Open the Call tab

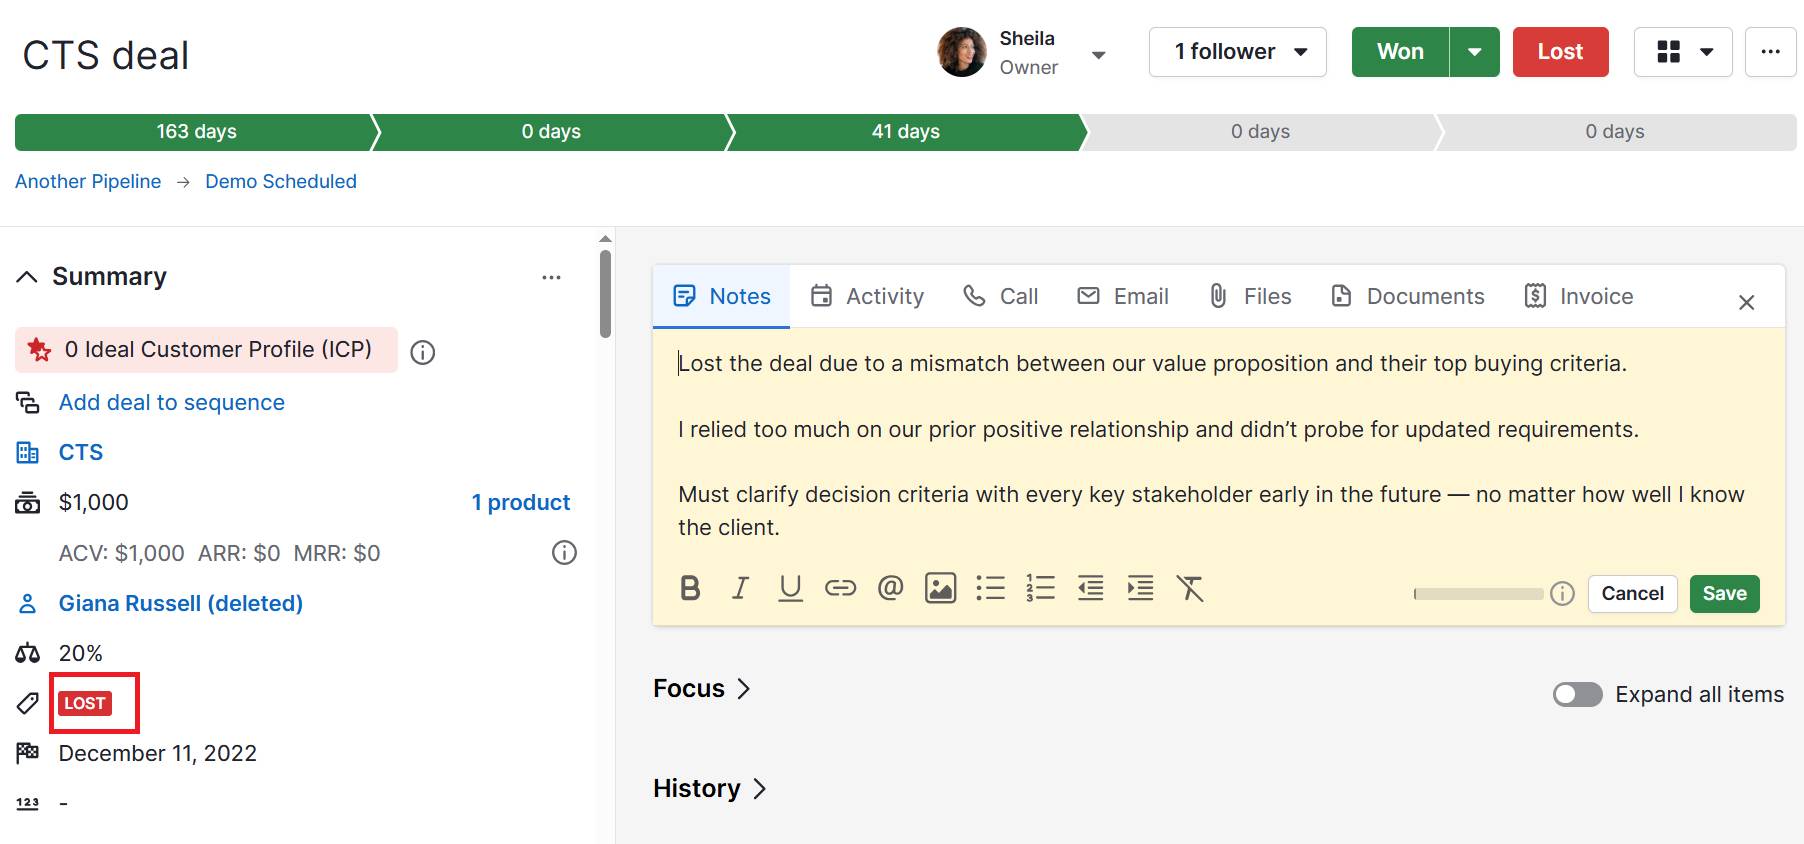[1000, 296]
